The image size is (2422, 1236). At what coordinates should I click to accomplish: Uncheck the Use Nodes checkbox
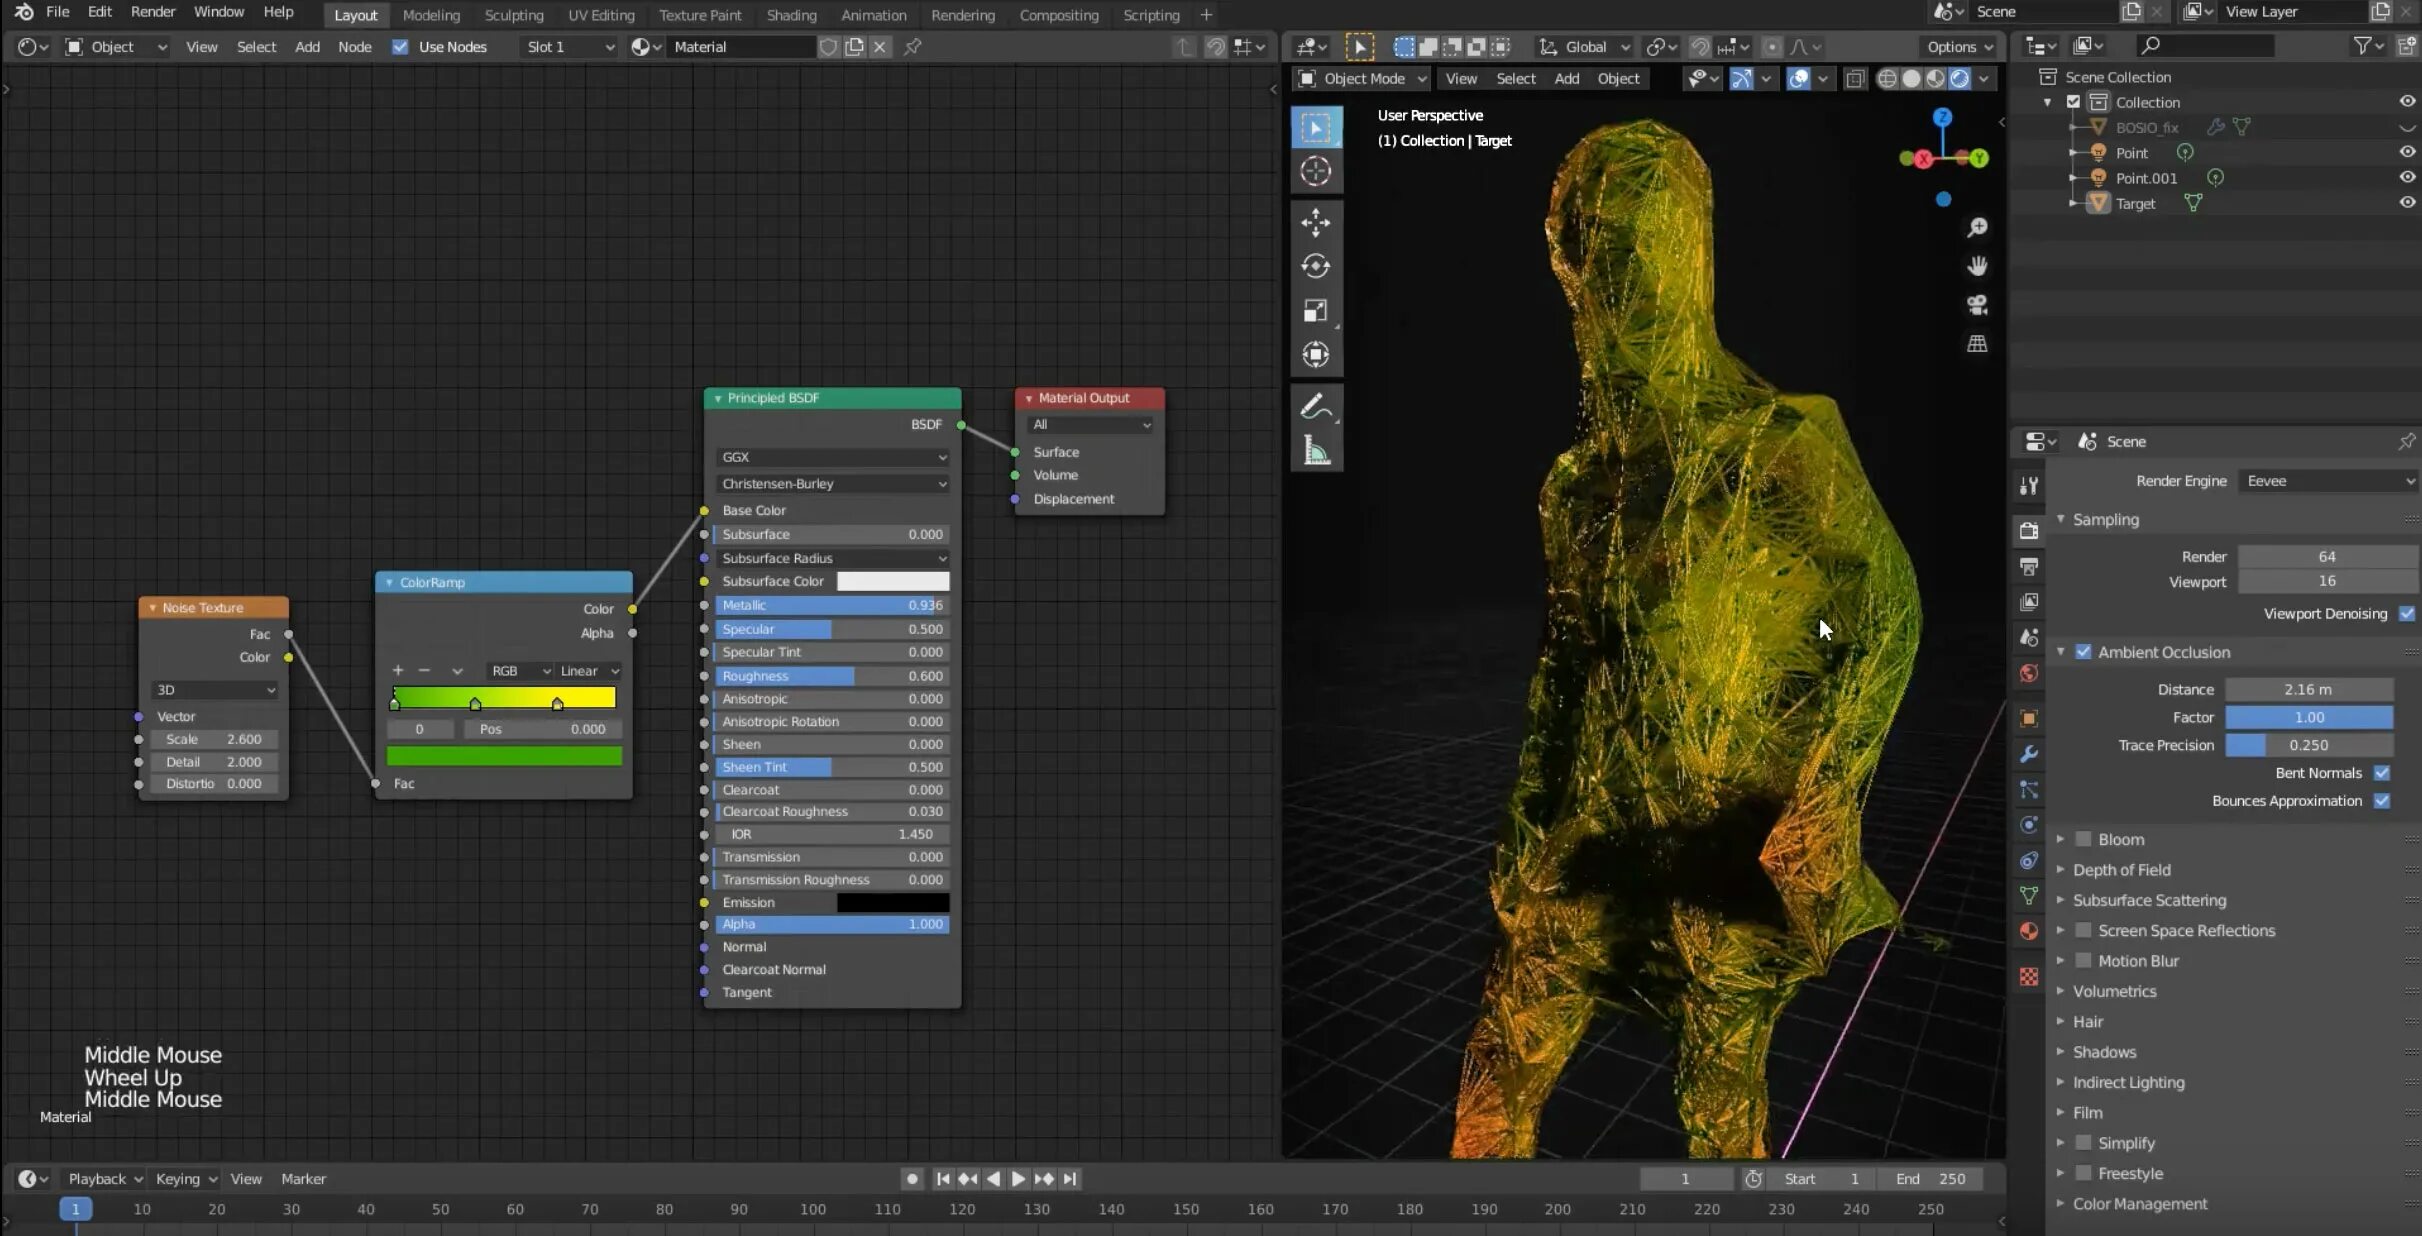pos(400,47)
